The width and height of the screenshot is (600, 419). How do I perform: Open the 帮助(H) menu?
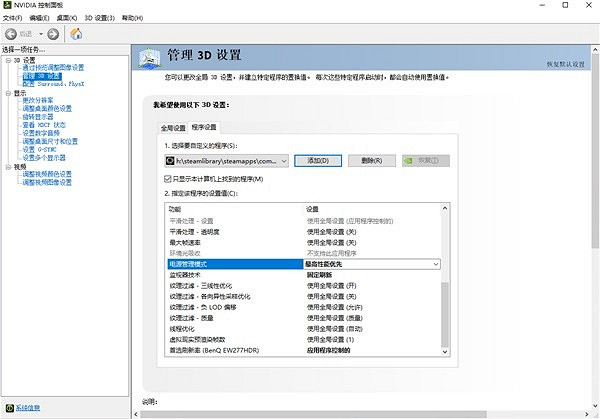pos(132,18)
